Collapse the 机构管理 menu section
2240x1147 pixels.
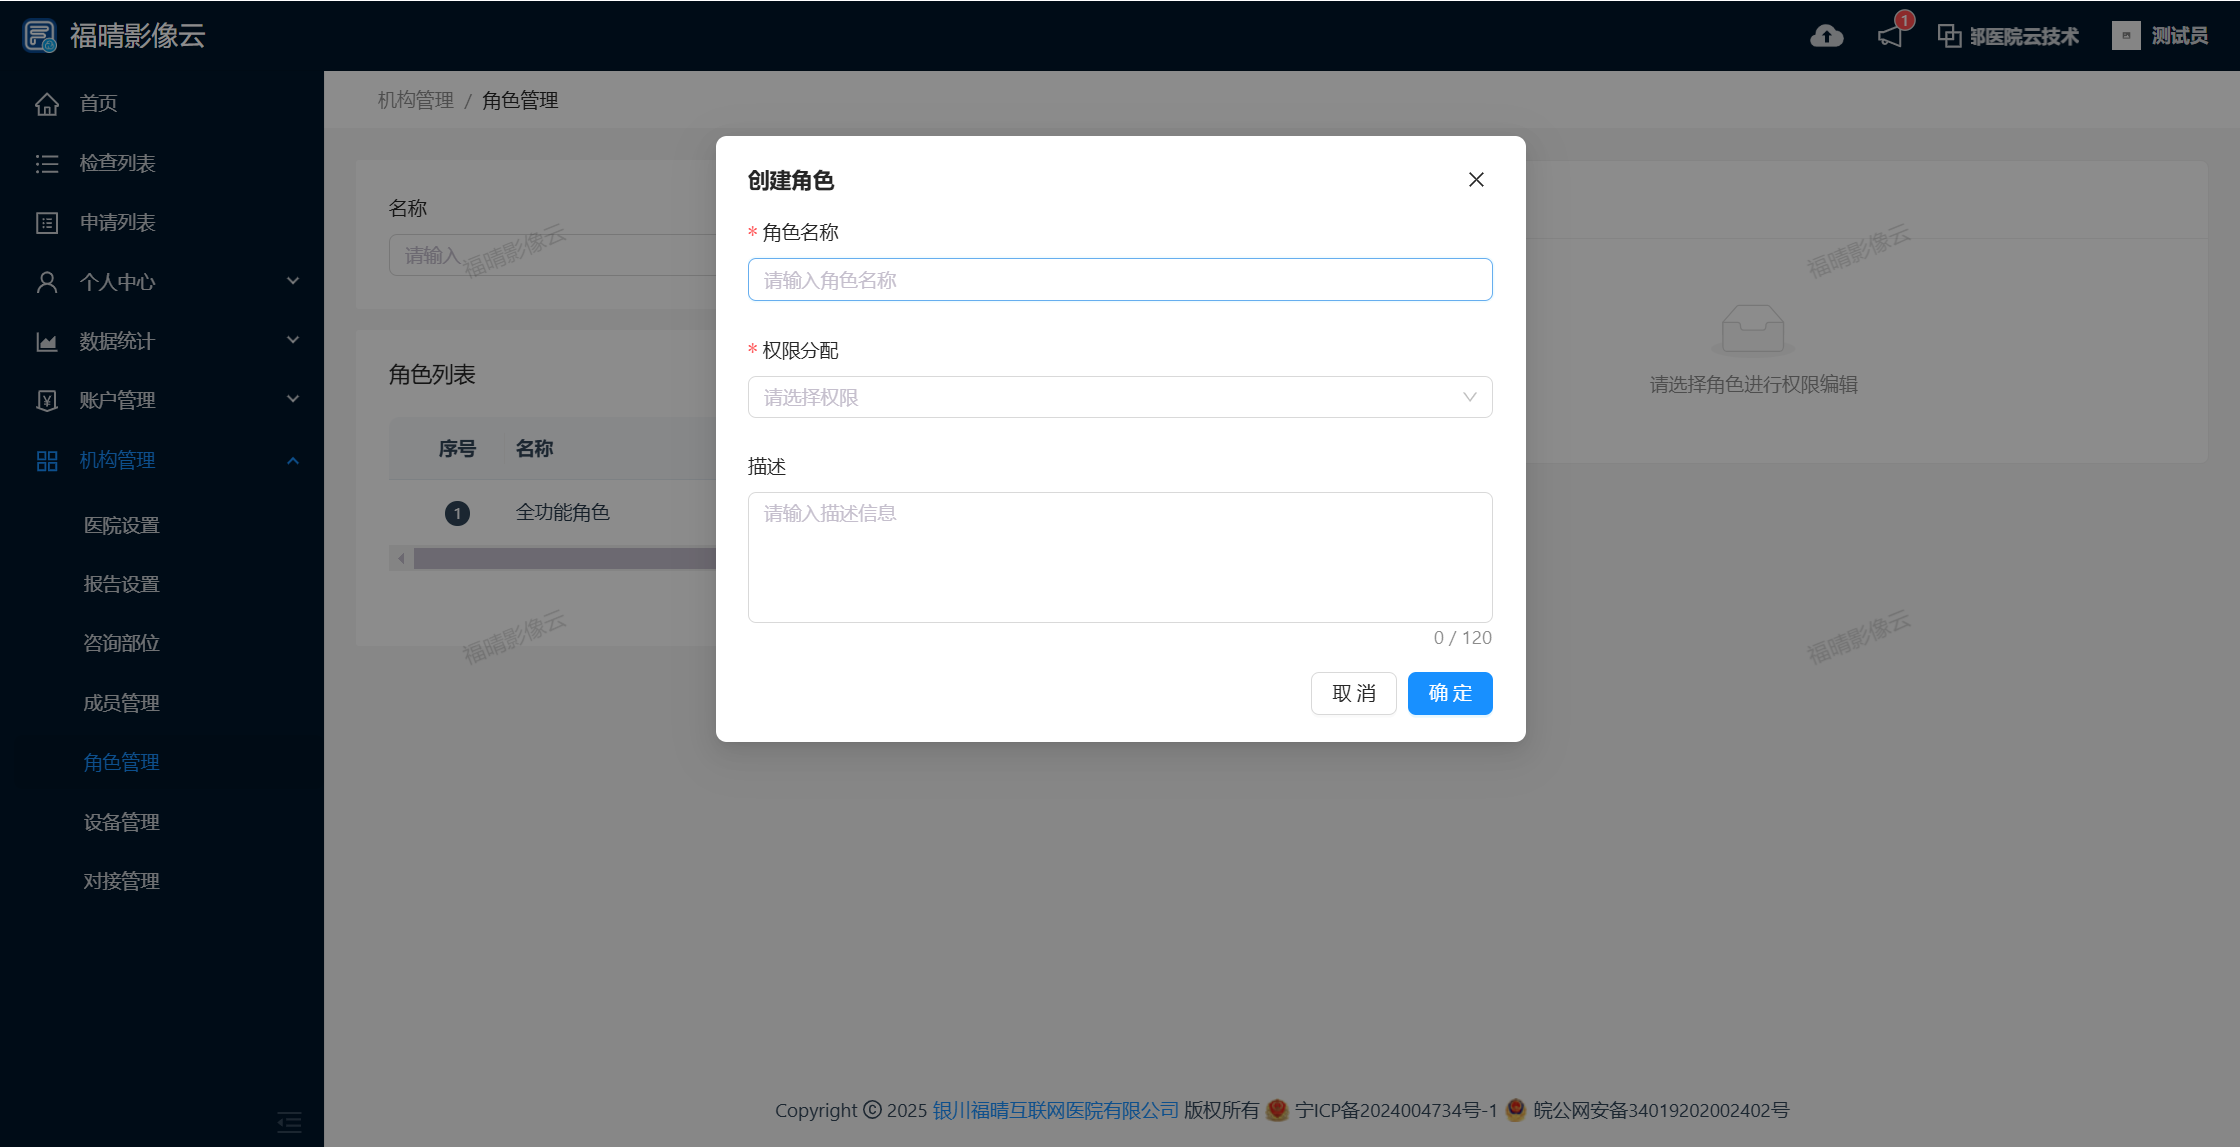tap(293, 460)
